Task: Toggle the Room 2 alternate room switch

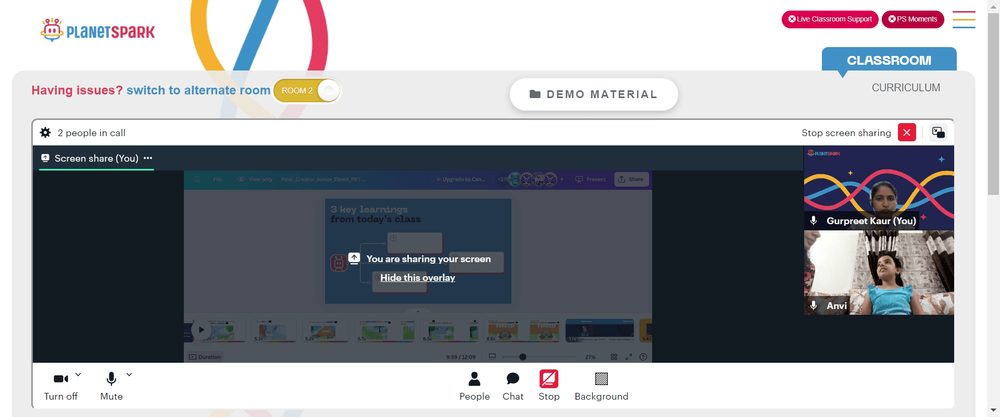Action: tap(307, 91)
